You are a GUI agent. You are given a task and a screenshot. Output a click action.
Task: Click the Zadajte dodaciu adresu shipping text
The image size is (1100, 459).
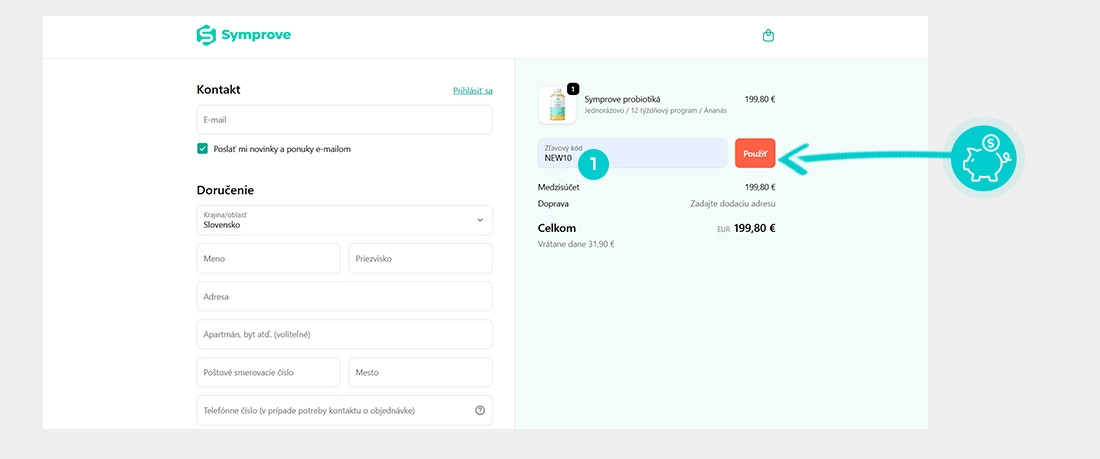tap(732, 204)
